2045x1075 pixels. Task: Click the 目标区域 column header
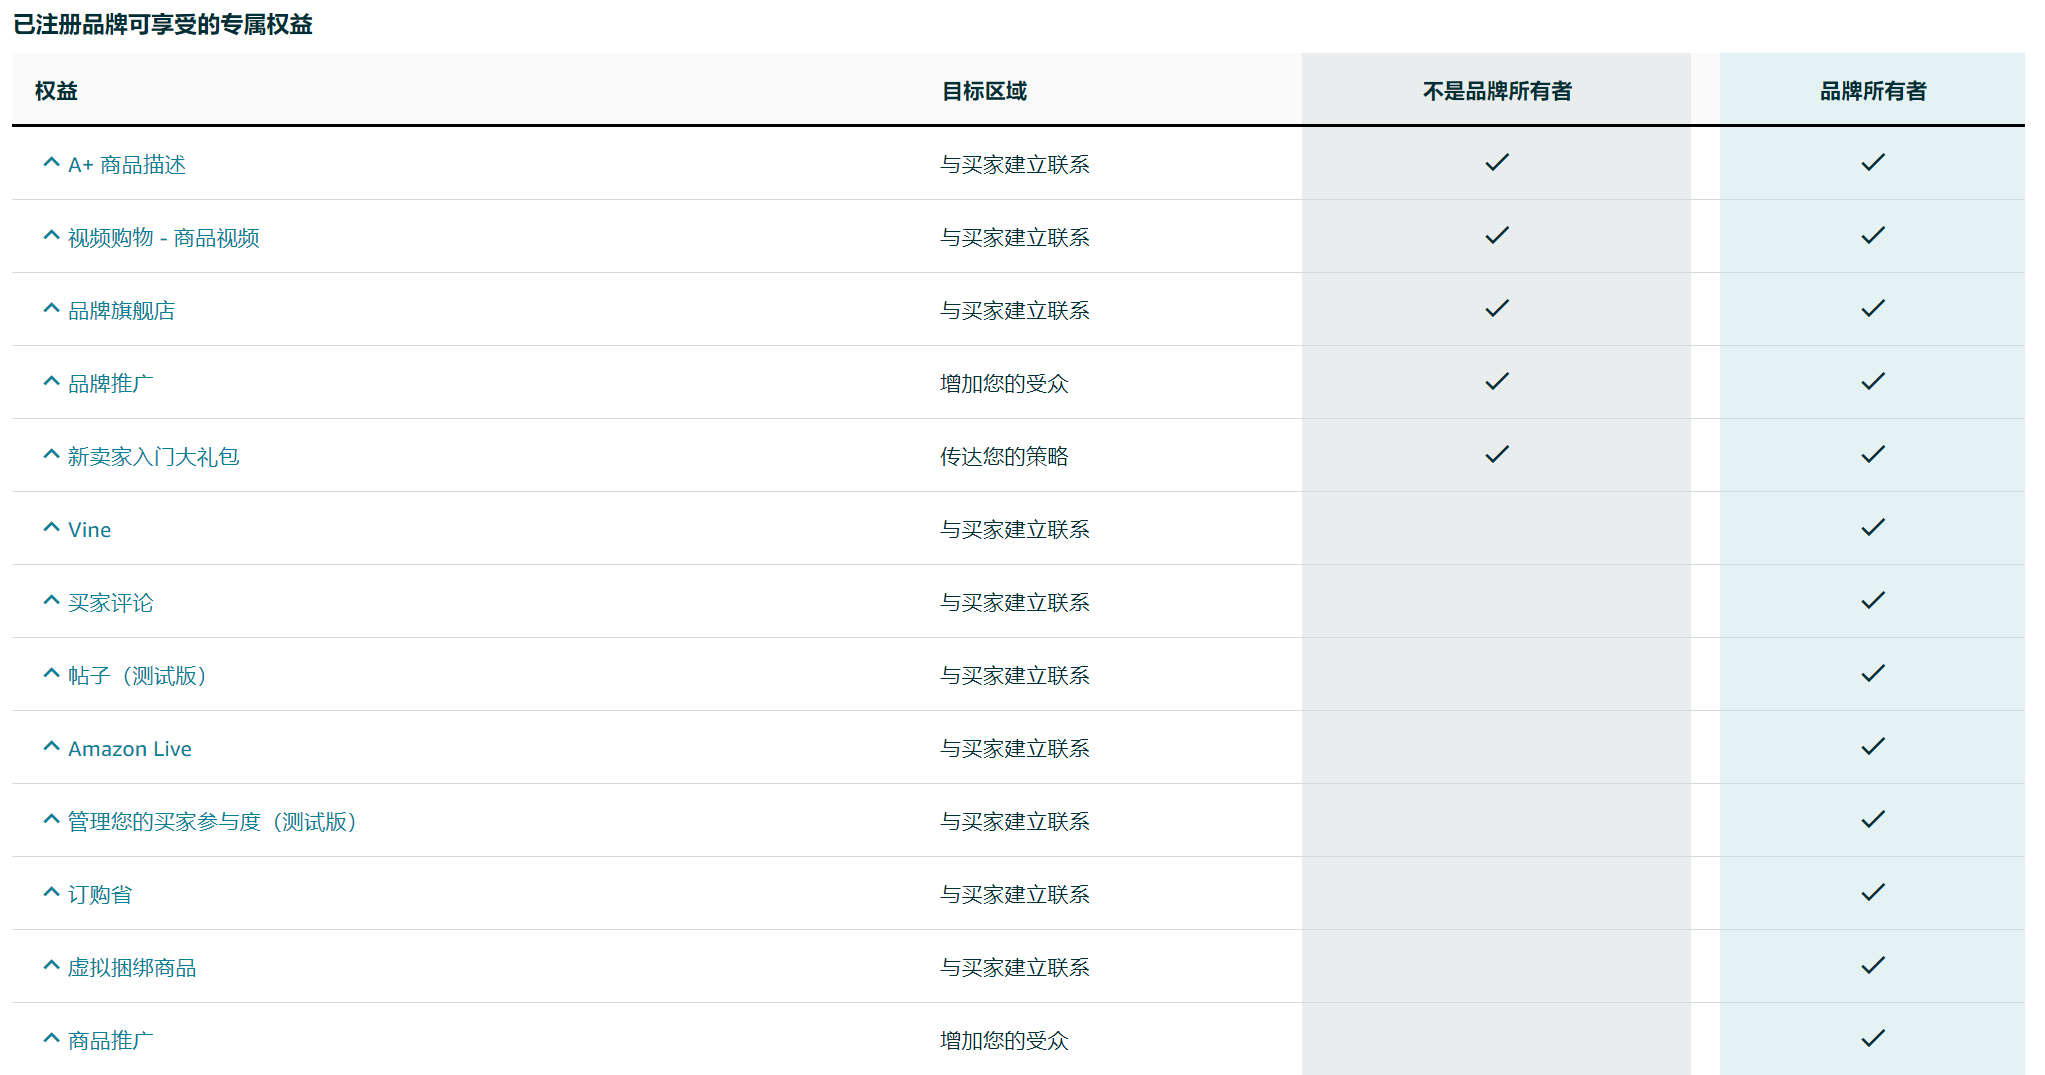tap(985, 91)
